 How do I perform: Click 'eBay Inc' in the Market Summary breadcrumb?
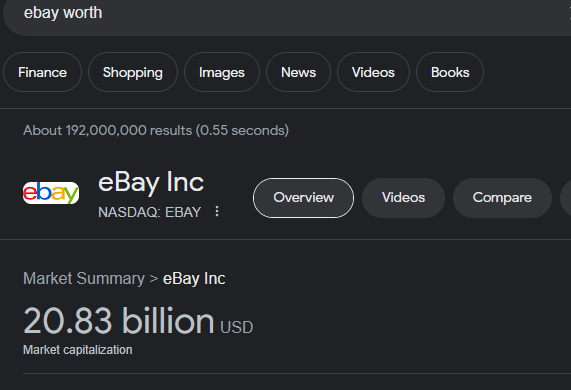point(194,279)
